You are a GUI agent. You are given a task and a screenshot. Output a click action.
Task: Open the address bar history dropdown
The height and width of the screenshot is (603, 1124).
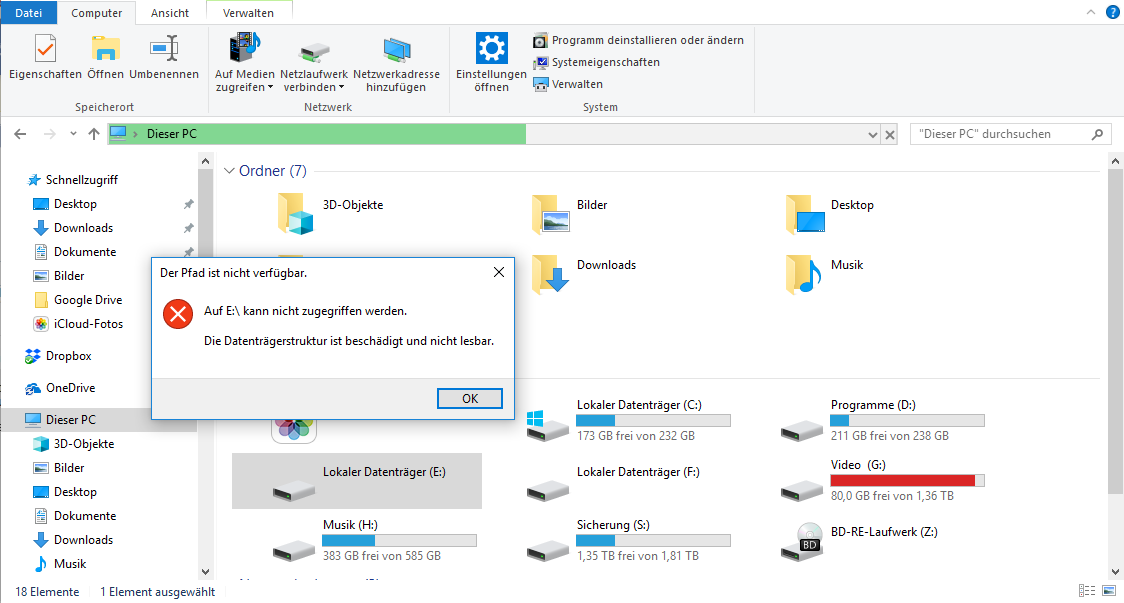[872, 134]
